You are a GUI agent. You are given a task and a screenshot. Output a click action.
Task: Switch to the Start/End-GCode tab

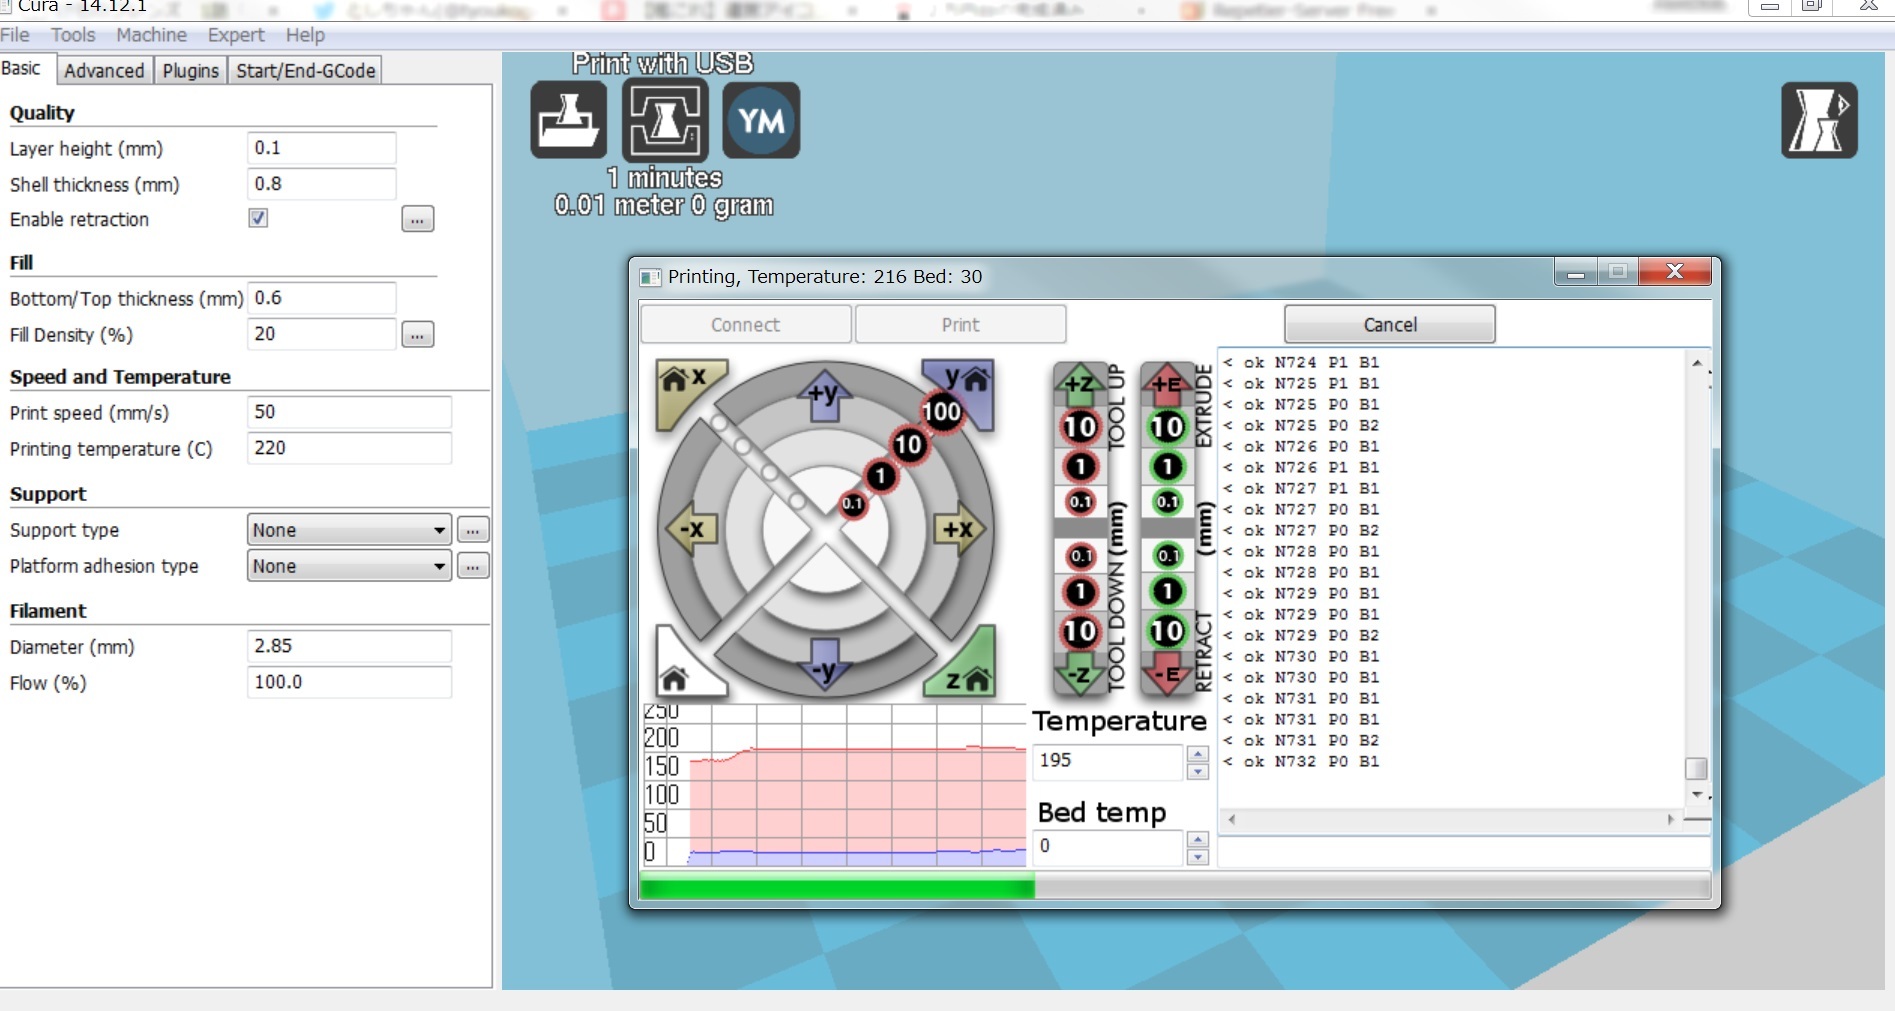pyautogui.click(x=305, y=71)
